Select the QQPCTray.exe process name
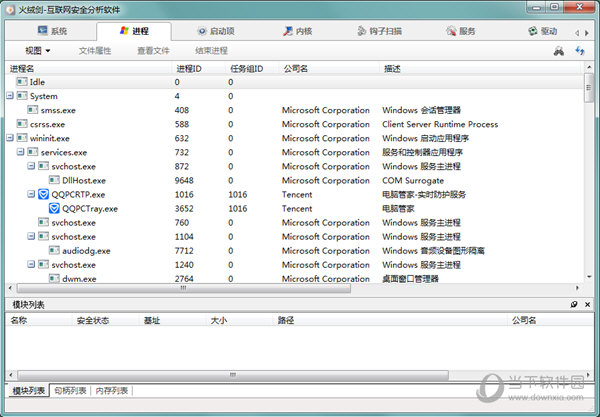 pyautogui.click(x=90, y=209)
